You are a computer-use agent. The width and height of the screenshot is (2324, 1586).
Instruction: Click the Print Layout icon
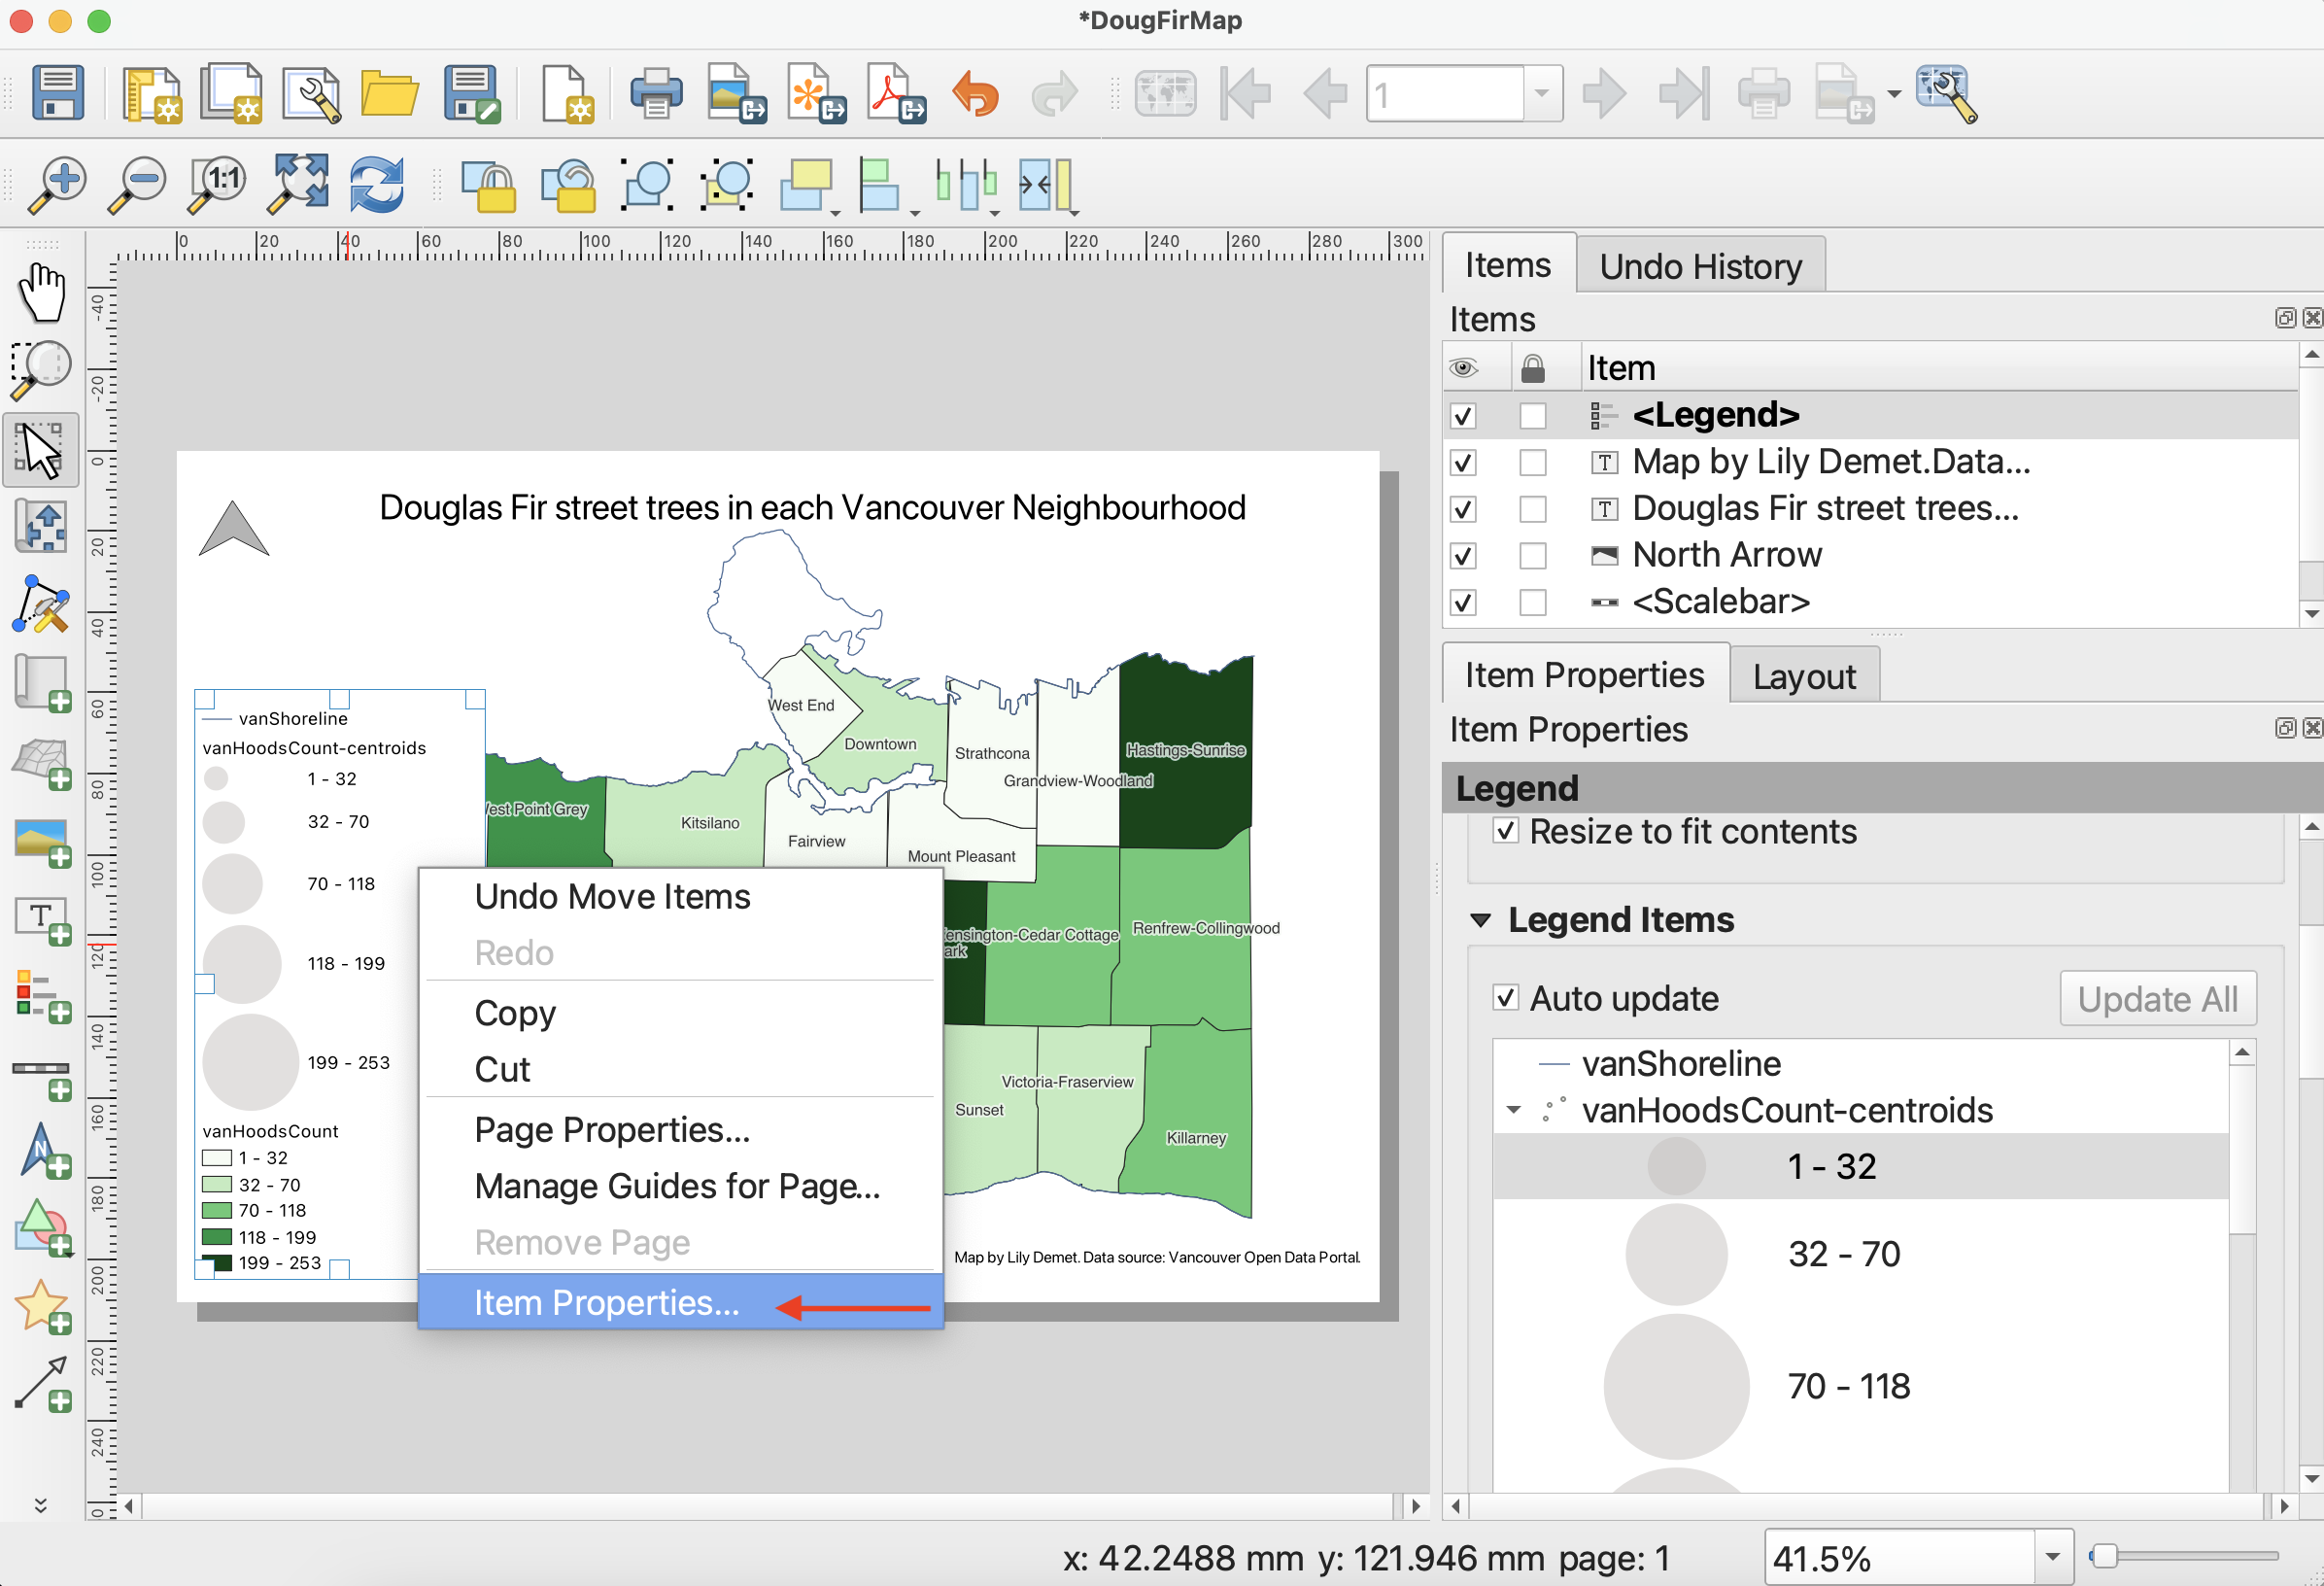point(656,94)
